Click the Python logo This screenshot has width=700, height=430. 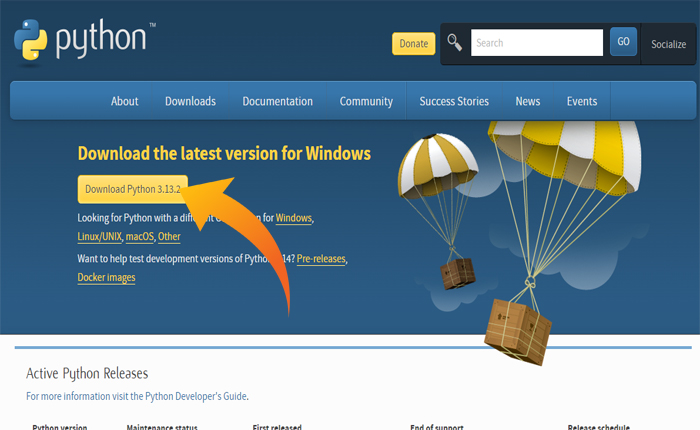80,39
